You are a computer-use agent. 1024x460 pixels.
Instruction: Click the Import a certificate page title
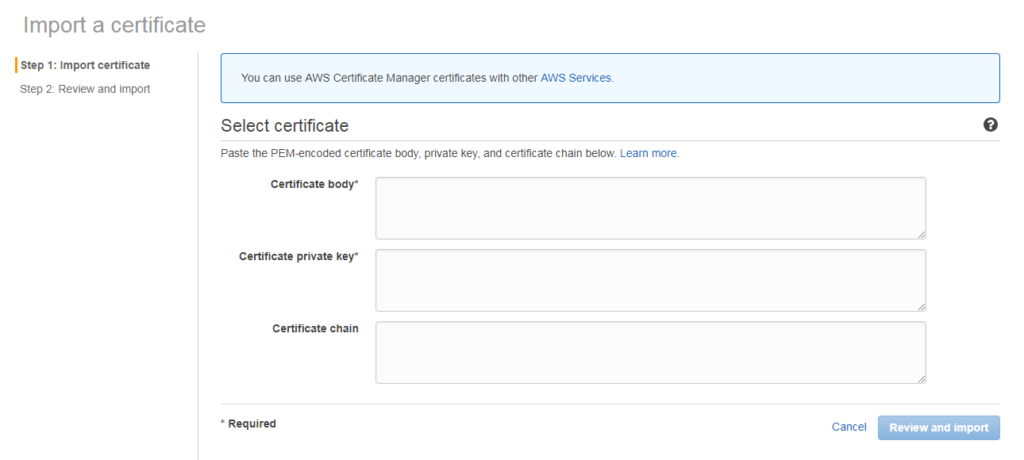[114, 25]
